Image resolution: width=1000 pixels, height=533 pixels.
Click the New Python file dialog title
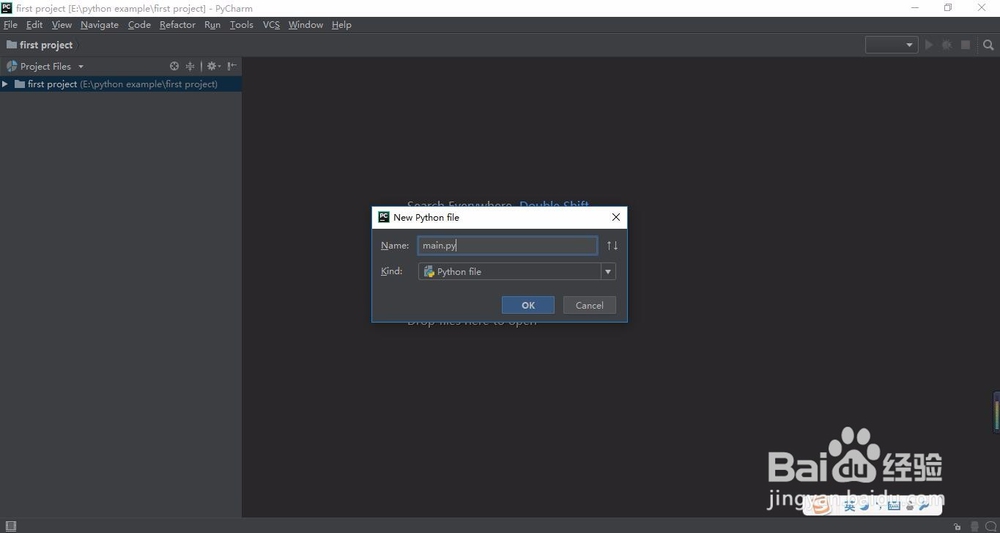pyautogui.click(x=426, y=217)
